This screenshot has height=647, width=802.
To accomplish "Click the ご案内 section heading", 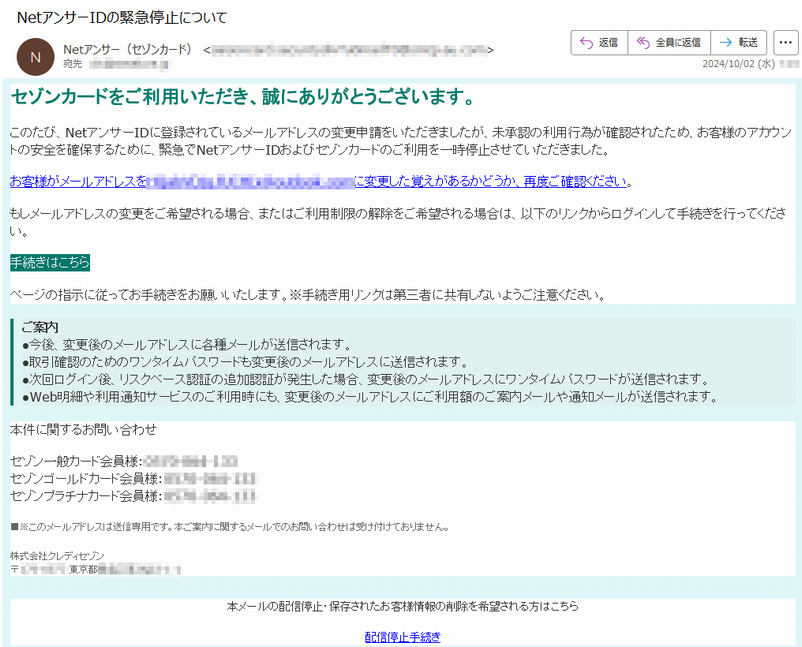I will (40, 327).
